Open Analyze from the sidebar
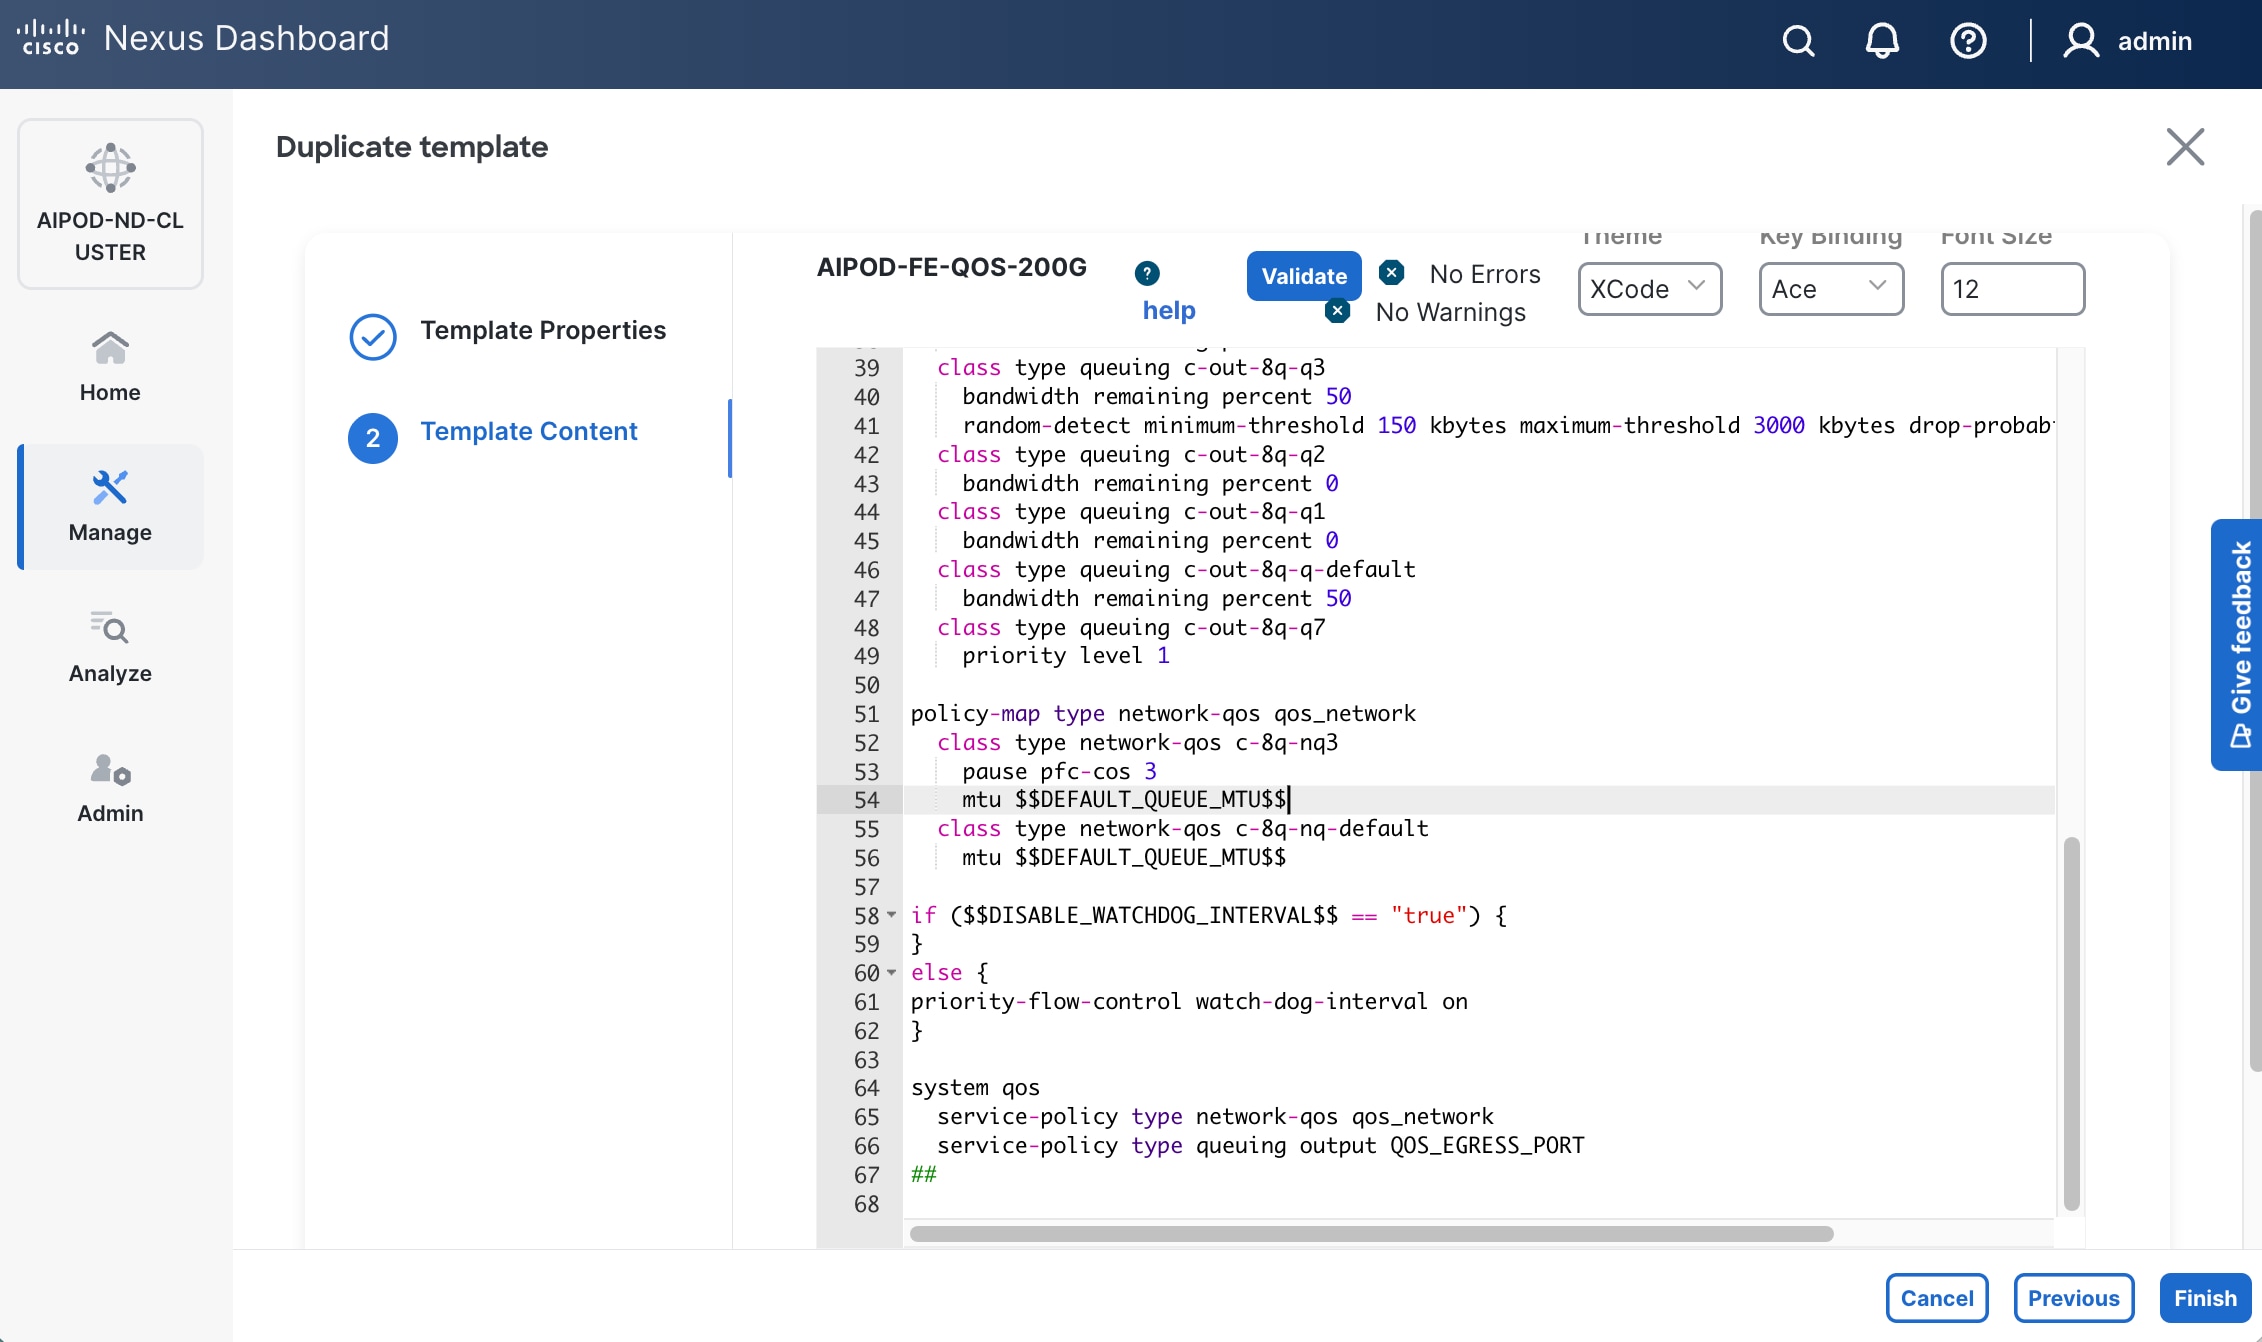Screen dimensions: 2262x1342 [109, 648]
